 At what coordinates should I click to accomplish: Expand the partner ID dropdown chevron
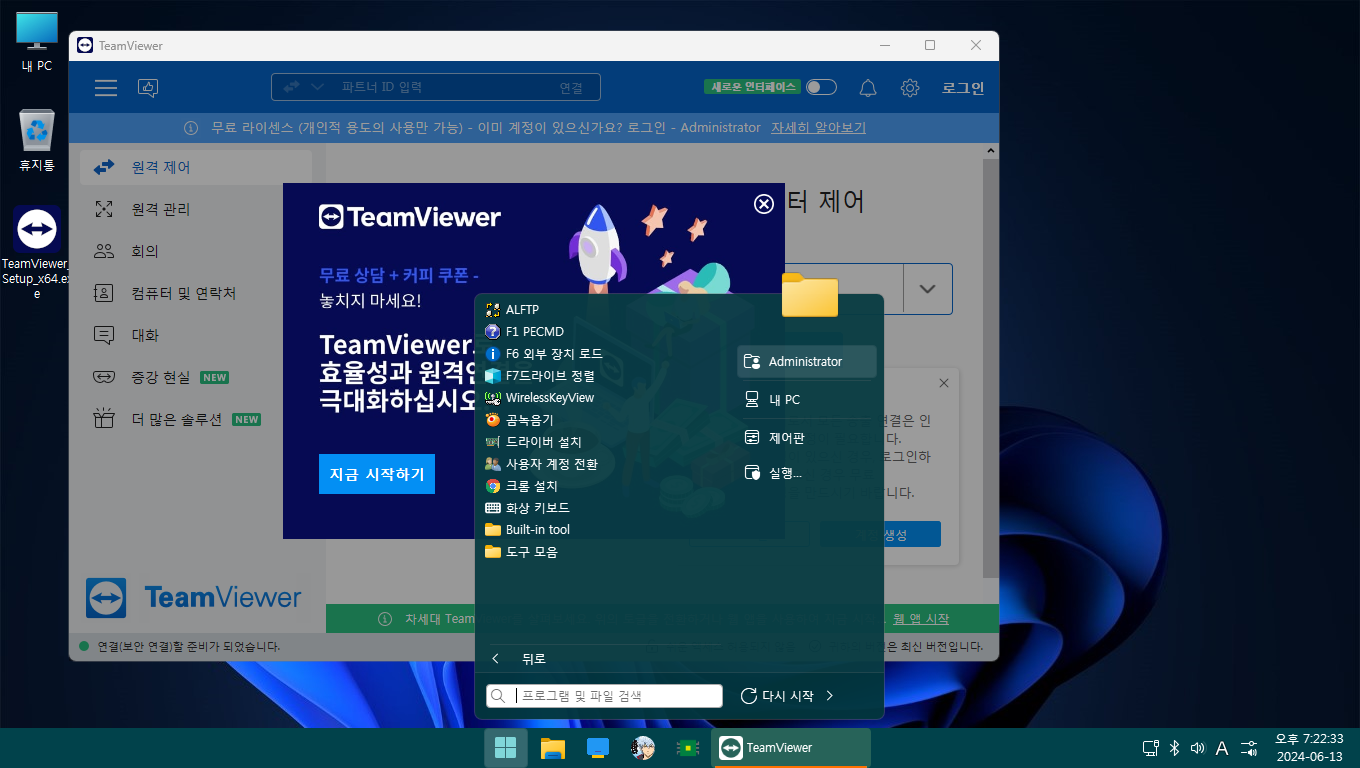(x=927, y=289)
